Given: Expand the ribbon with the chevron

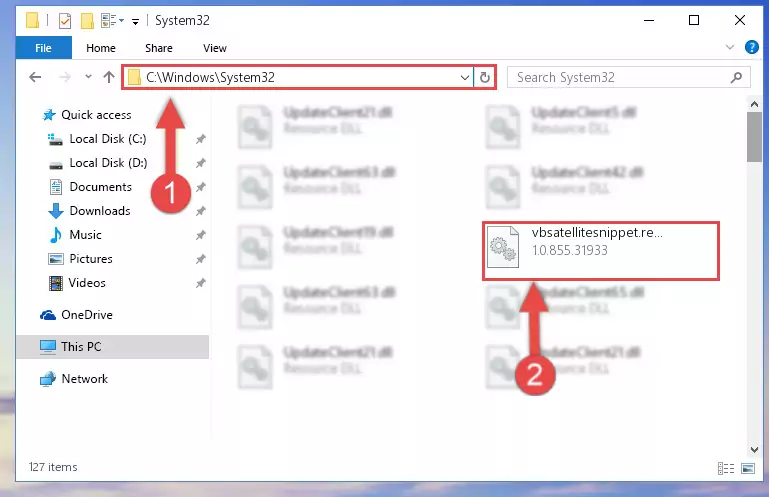Looking at the screenshot, I should [730, 47].
